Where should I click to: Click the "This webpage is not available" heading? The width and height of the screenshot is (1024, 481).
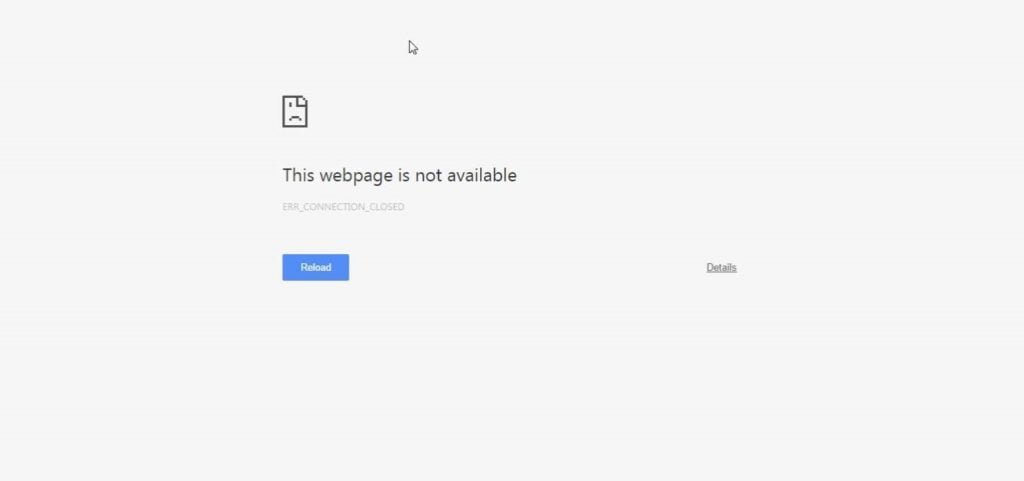click(399, 175)
